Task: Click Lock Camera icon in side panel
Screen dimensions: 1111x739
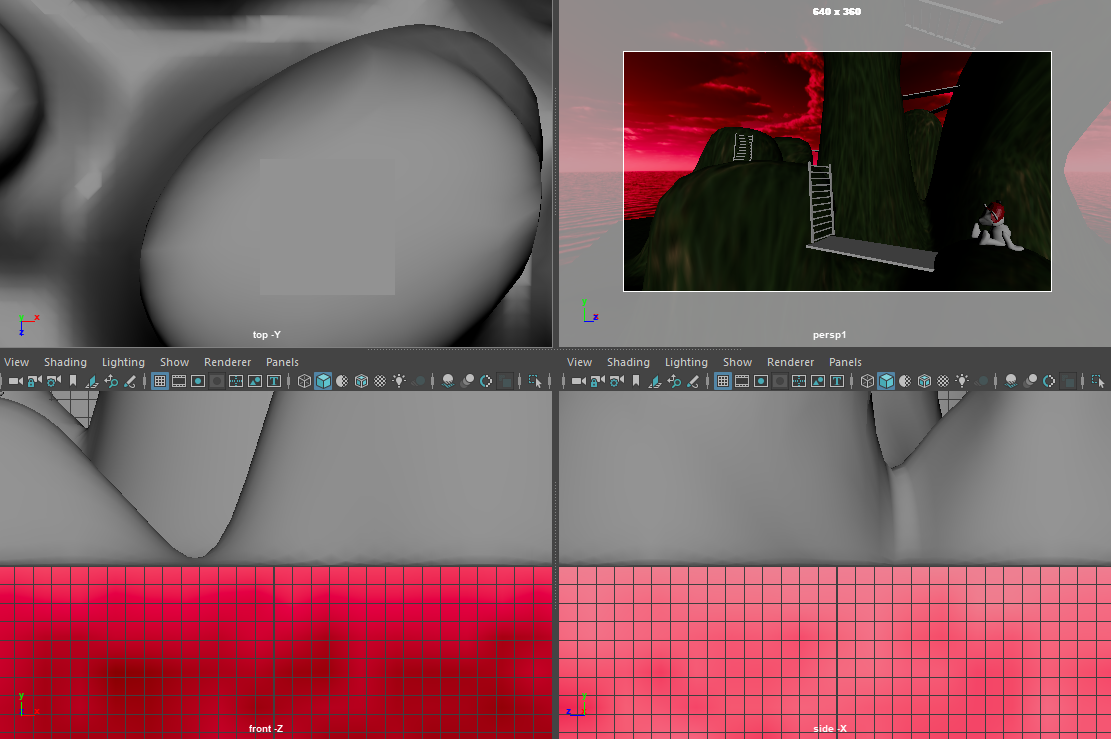Action: [597, 381]
